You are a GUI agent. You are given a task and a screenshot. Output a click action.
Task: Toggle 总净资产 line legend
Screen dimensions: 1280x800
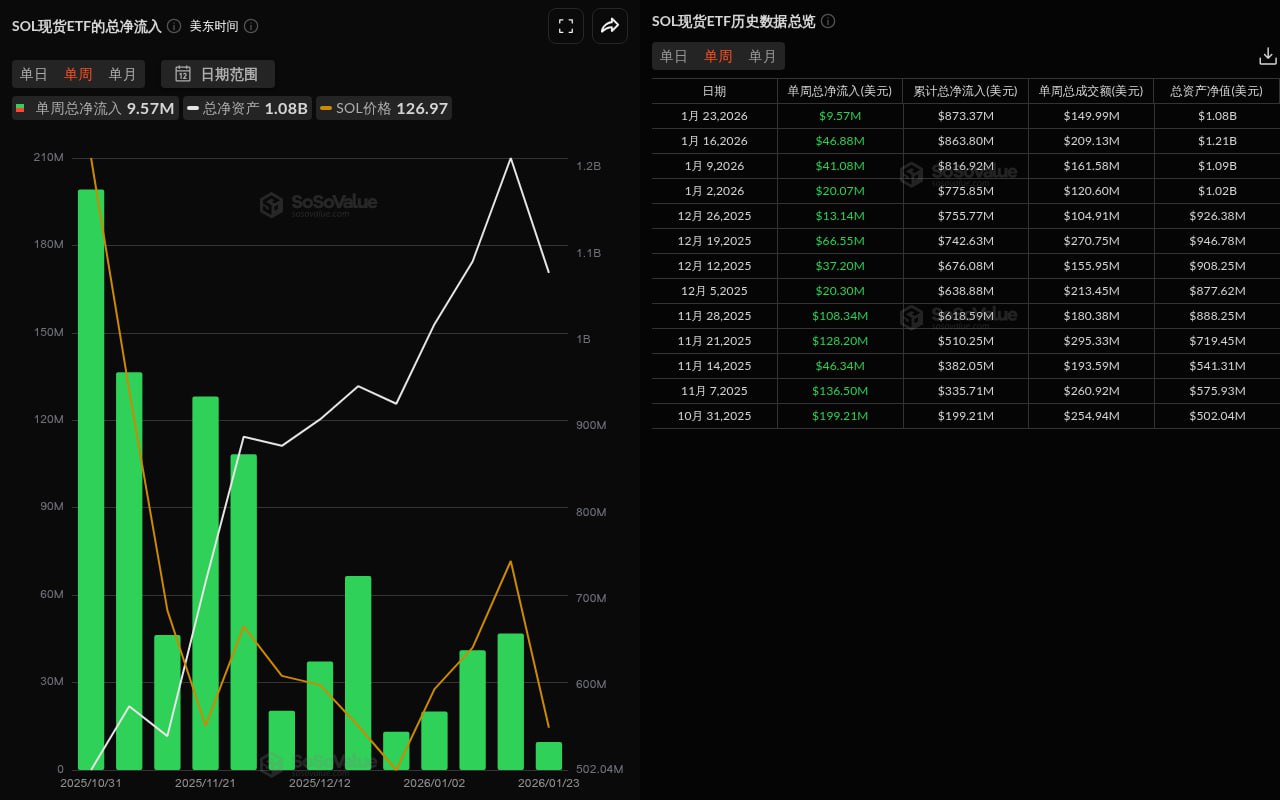click(x=247, y=108)
